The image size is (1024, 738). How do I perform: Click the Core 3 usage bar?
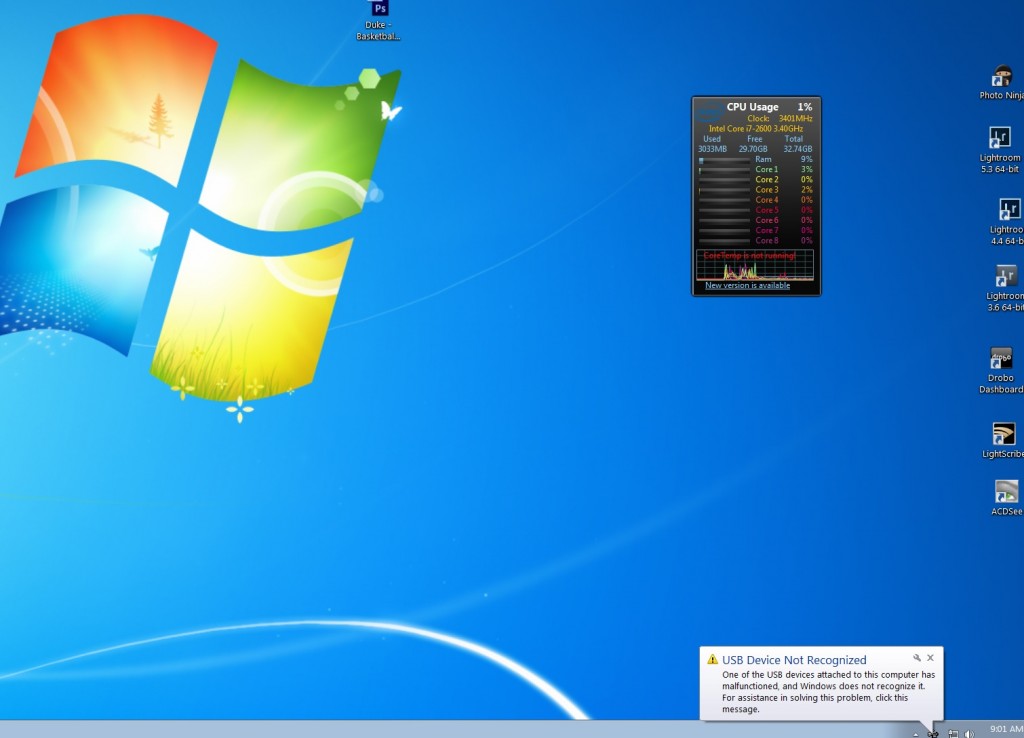724,190
